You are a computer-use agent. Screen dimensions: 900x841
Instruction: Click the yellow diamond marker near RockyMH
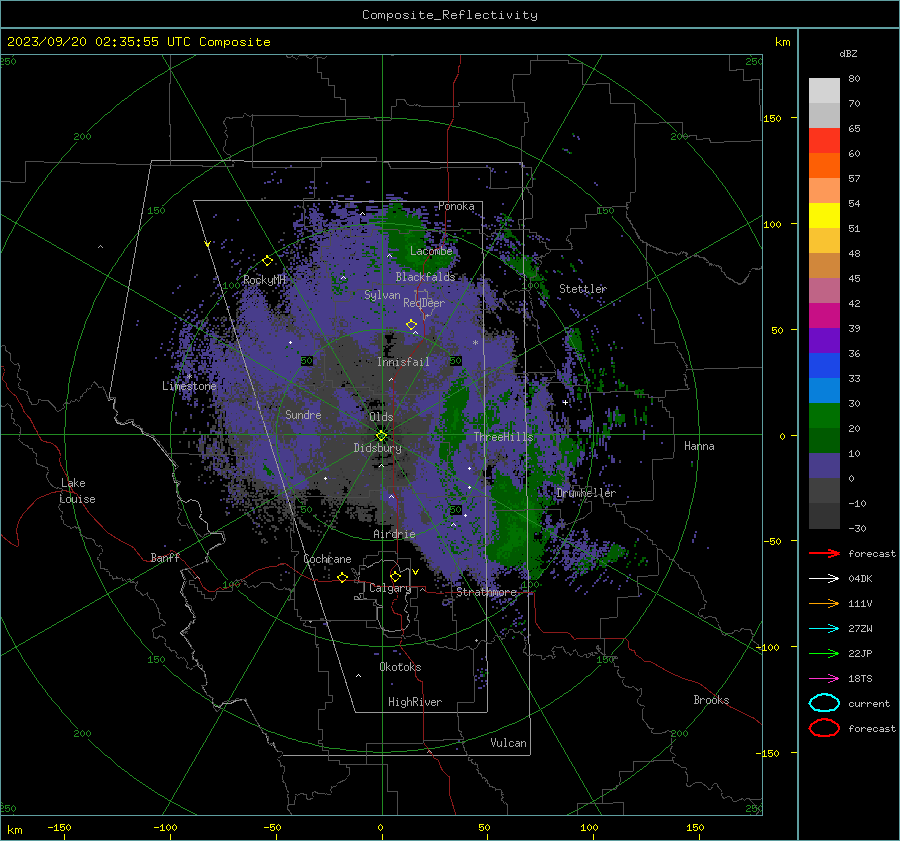point(267,261)
